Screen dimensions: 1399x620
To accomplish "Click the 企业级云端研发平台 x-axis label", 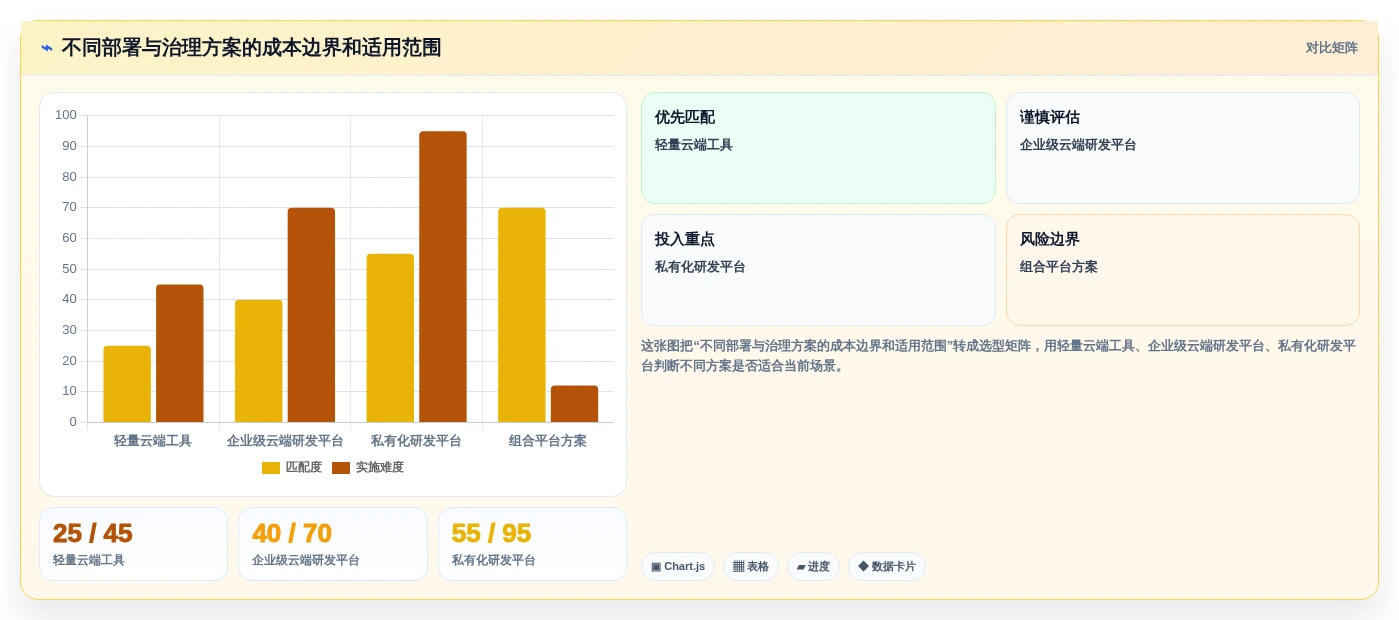I will click(x=285, y=441).
